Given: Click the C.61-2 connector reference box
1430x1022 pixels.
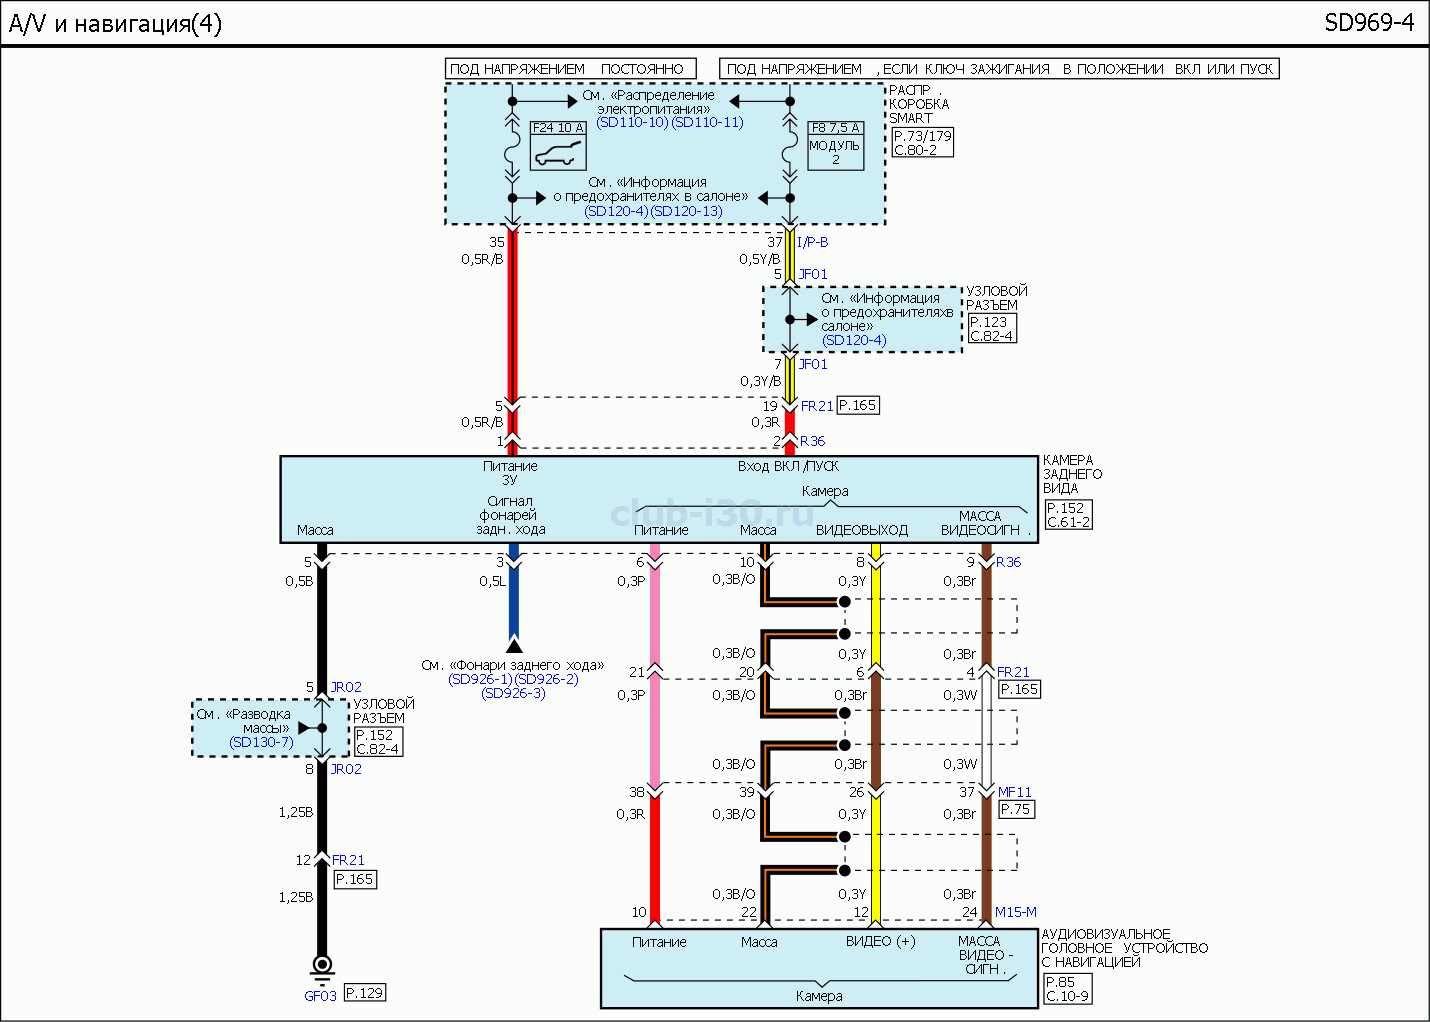Looking at the screenshot, I should tap(1068, 522).
